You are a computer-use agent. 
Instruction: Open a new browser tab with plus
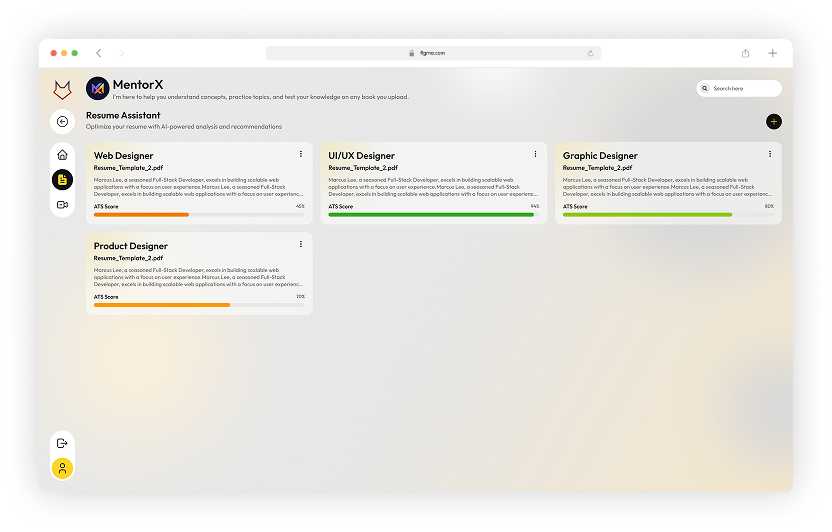point(773,53)
